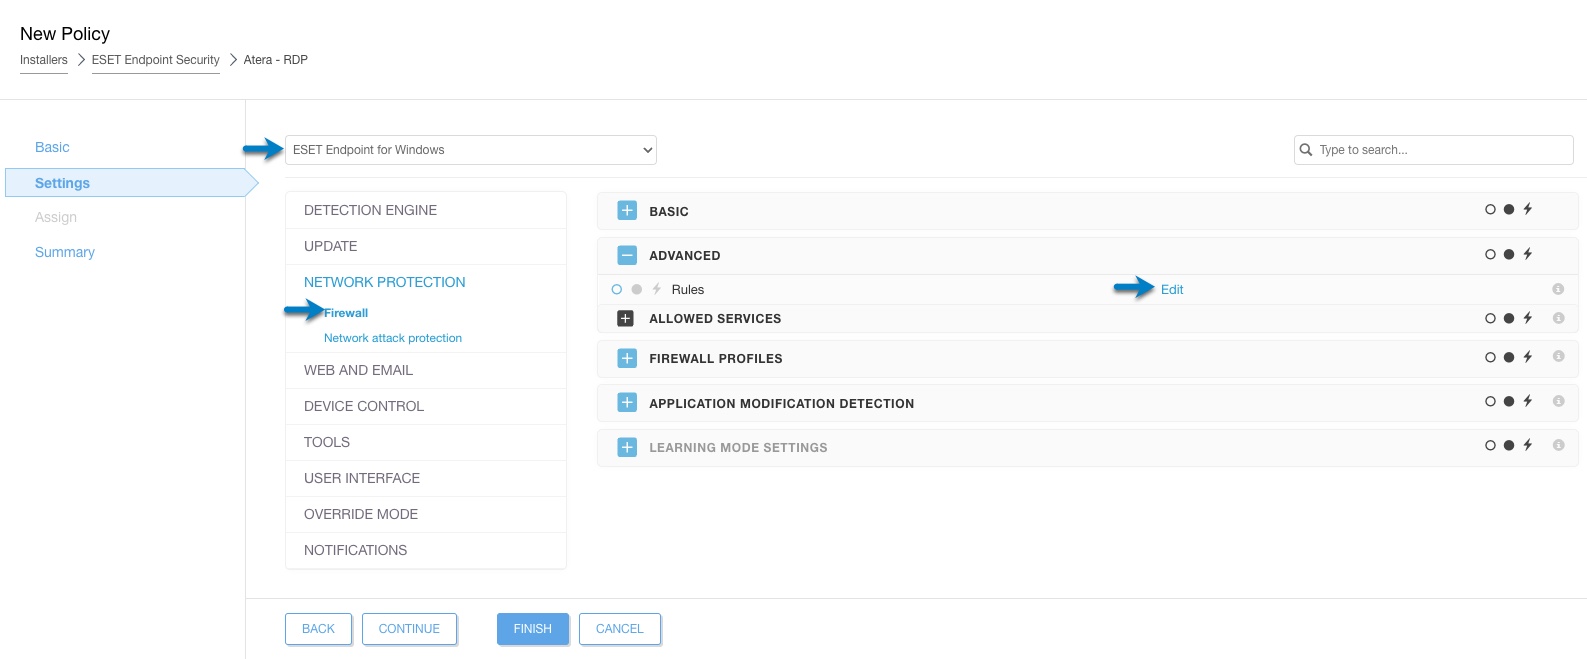Open the DETECTION ENGINE category
Image resolution: width=1587 pixels, height=659 pixels.
370,210
